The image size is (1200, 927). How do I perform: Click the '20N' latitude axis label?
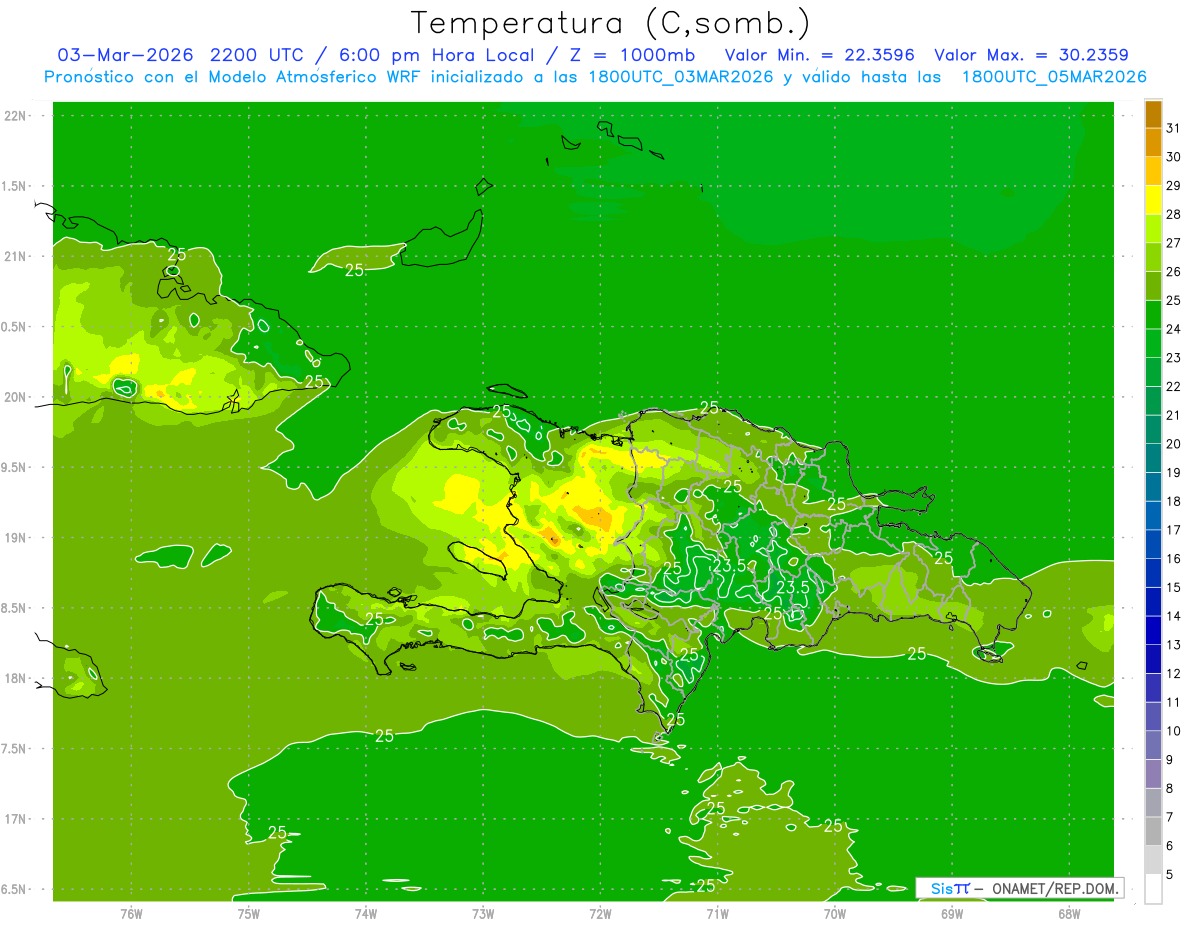(x=16, y=397)
